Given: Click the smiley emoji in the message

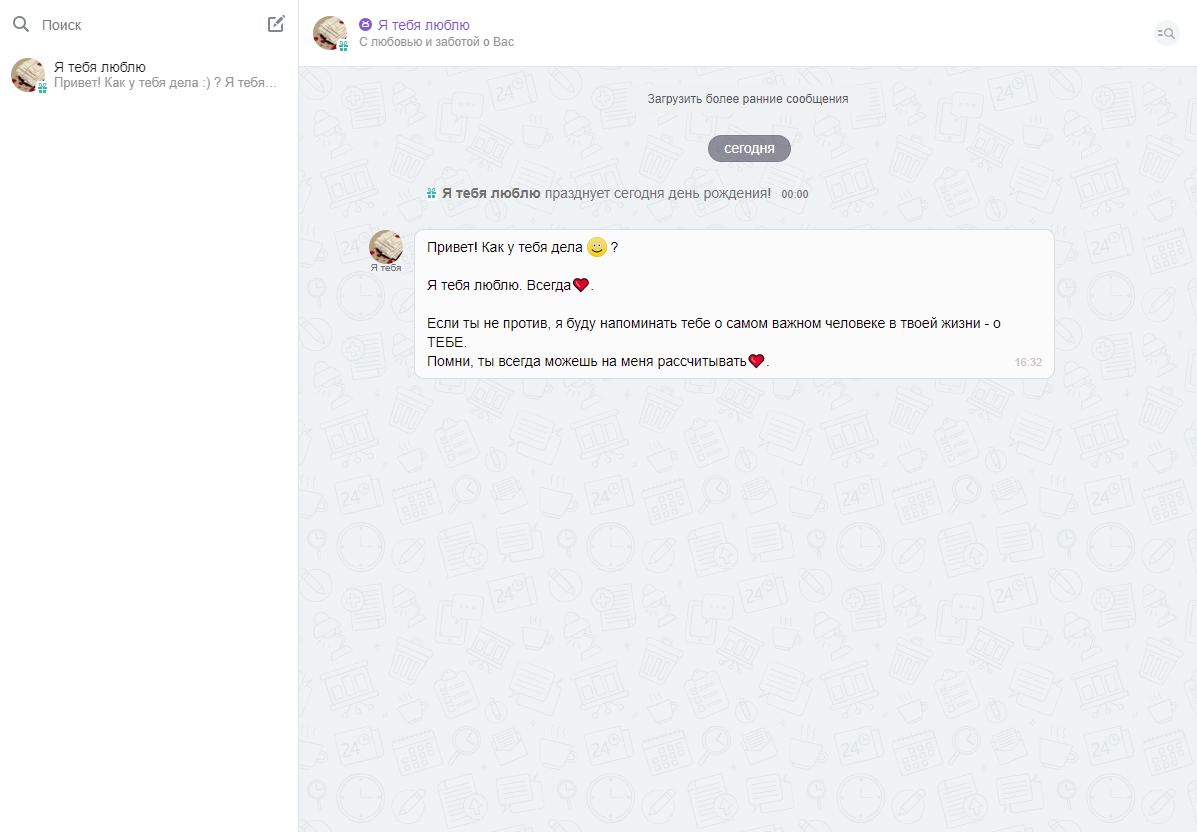Looking at the screenshot, I should tap(597, 247).
